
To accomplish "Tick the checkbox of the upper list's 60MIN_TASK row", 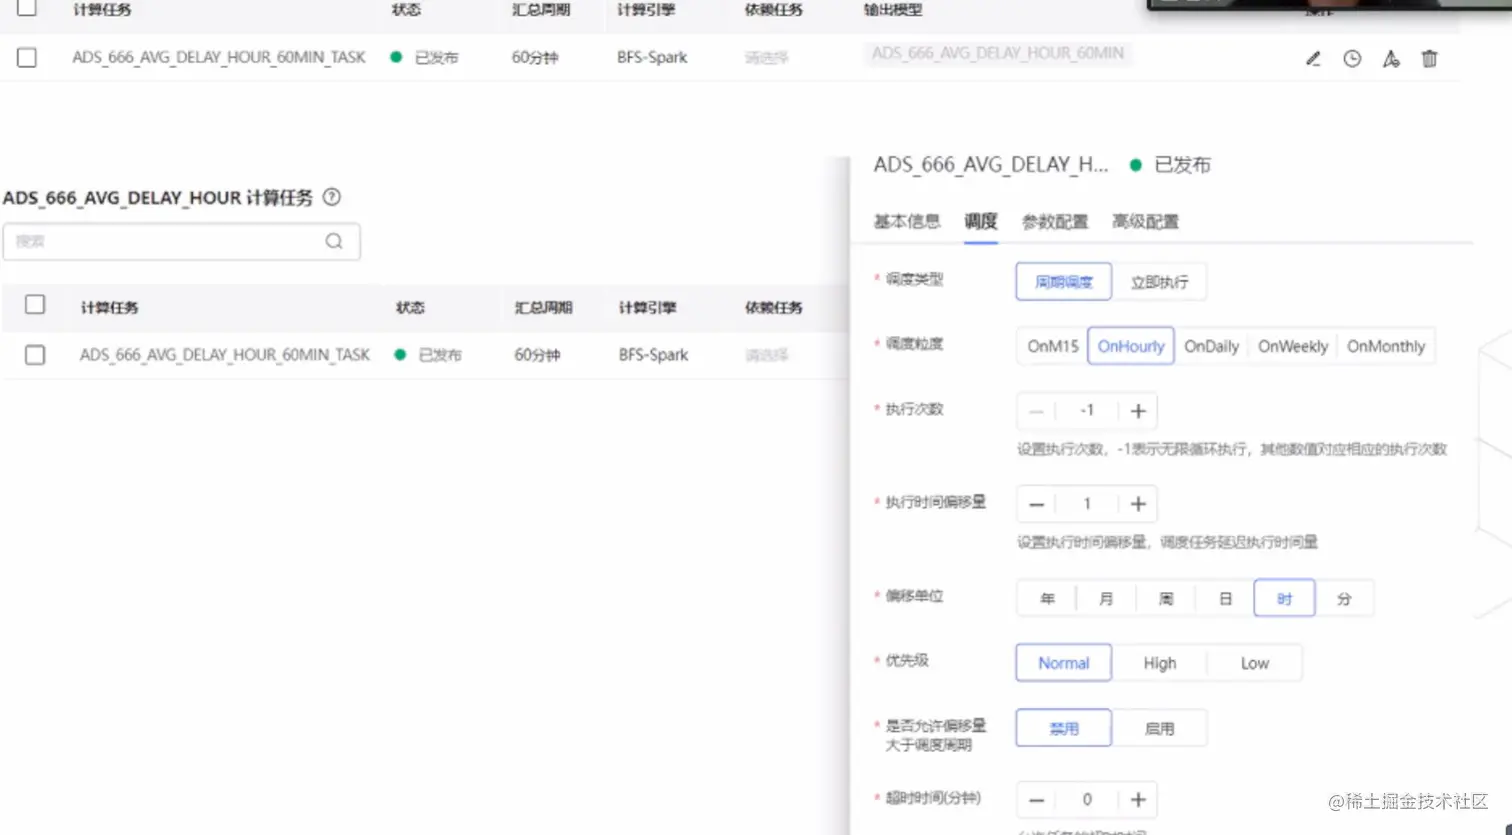I will pyautogui.click(x=27, y=58).
